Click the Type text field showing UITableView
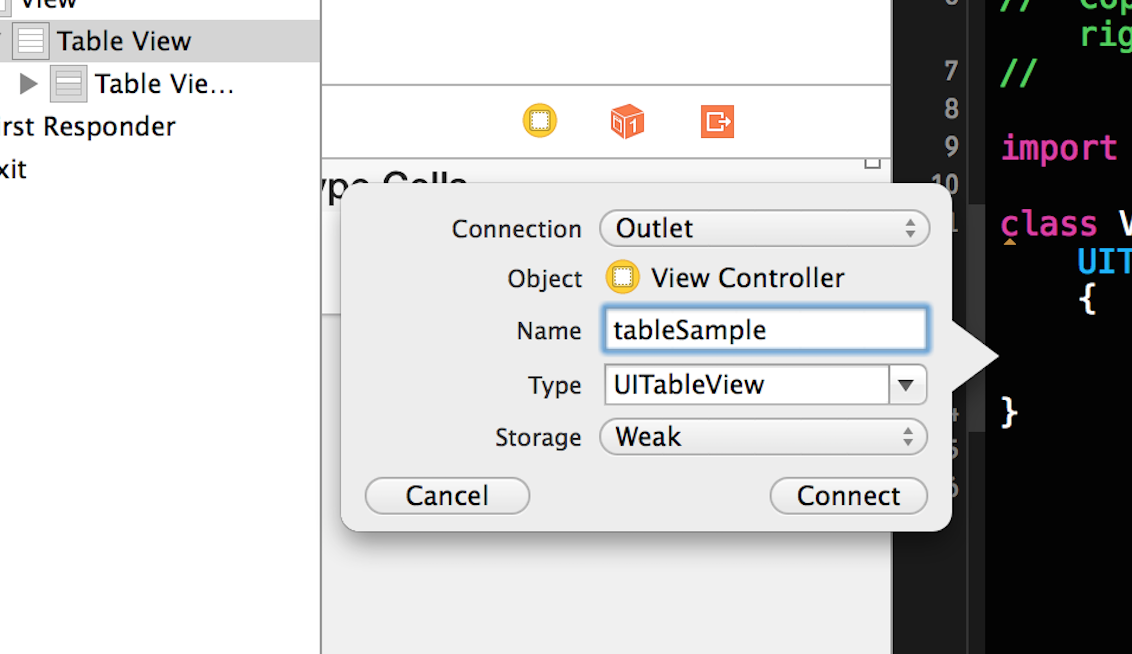Image resolution: width=1132 pixels, height=654 pixels. pos(746,385)
